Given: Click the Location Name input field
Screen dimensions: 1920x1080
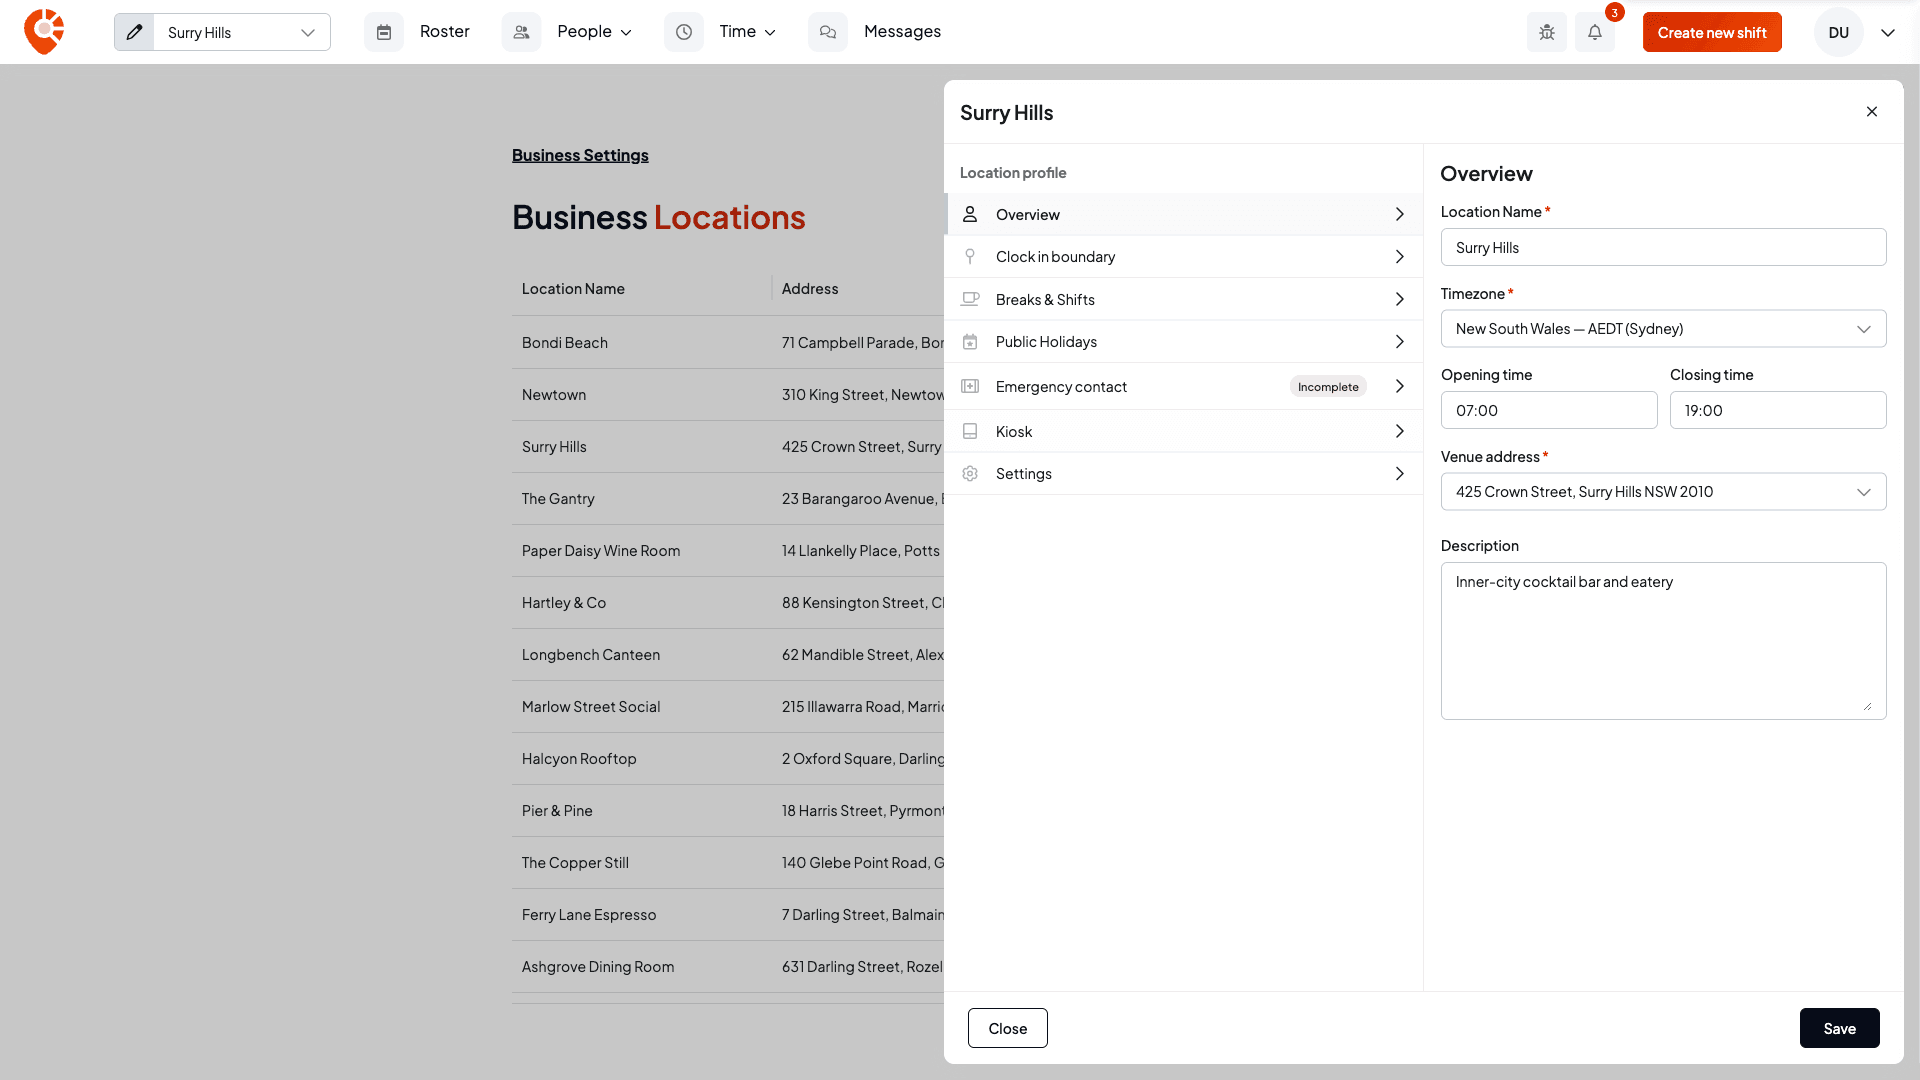Looking at the screenshot, I should [x=1663, y=247].
